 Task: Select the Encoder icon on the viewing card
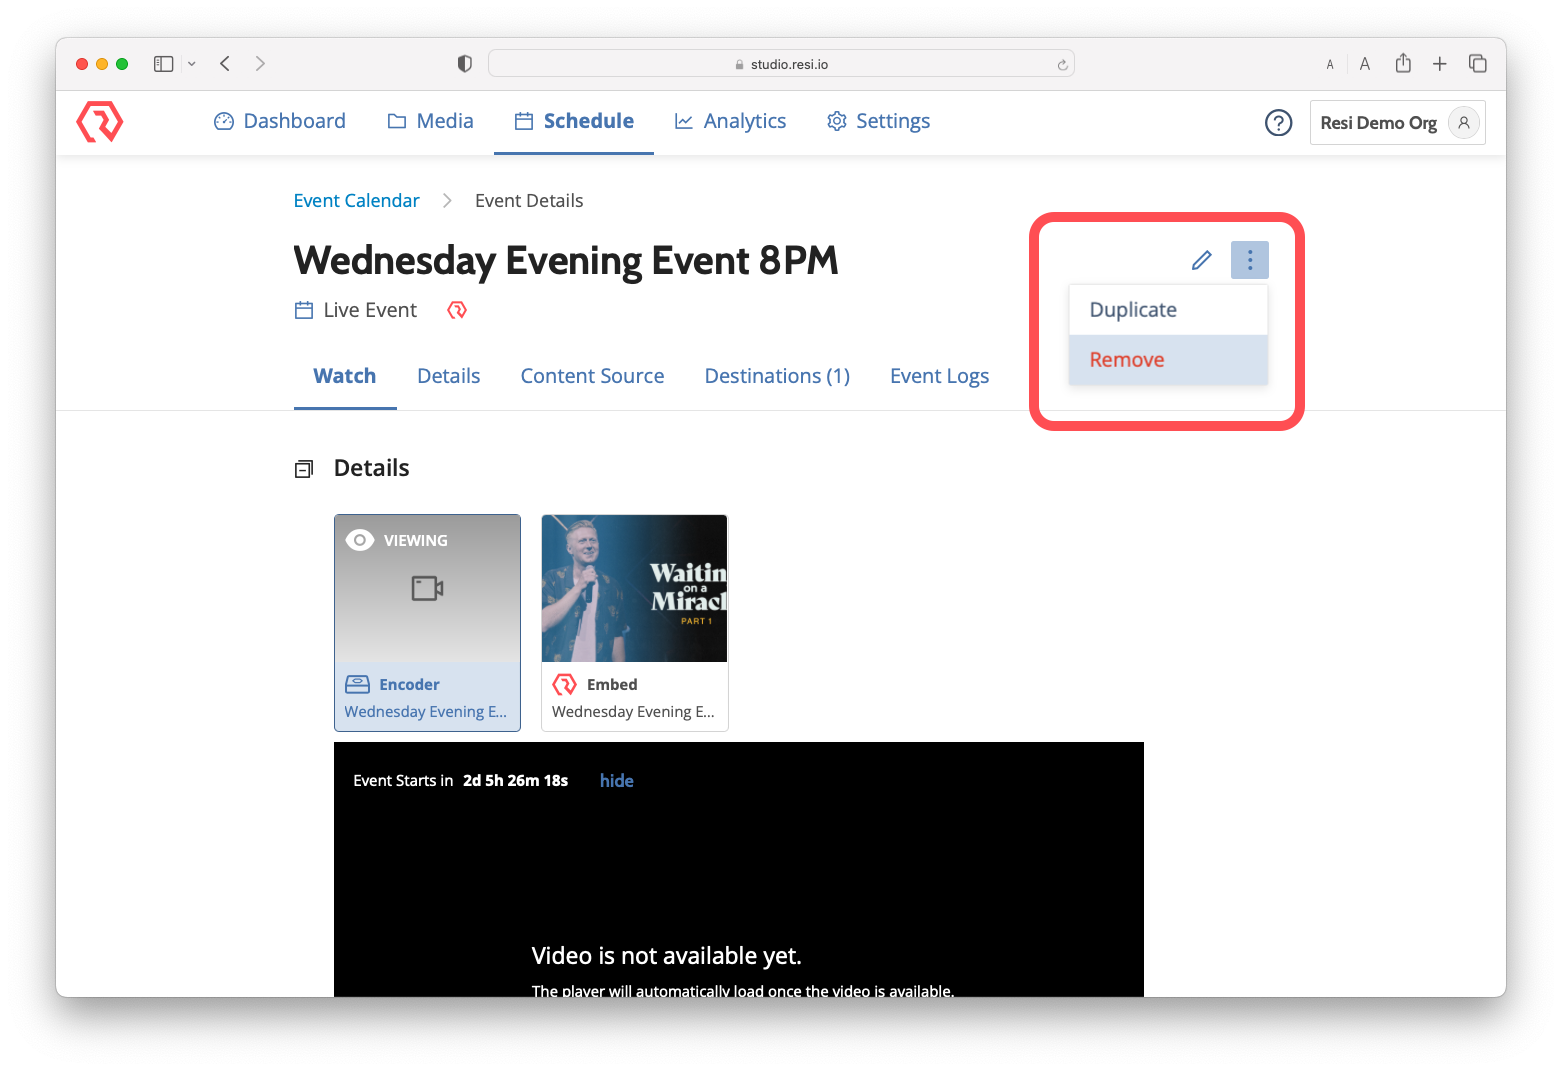[x=358, y=684]
